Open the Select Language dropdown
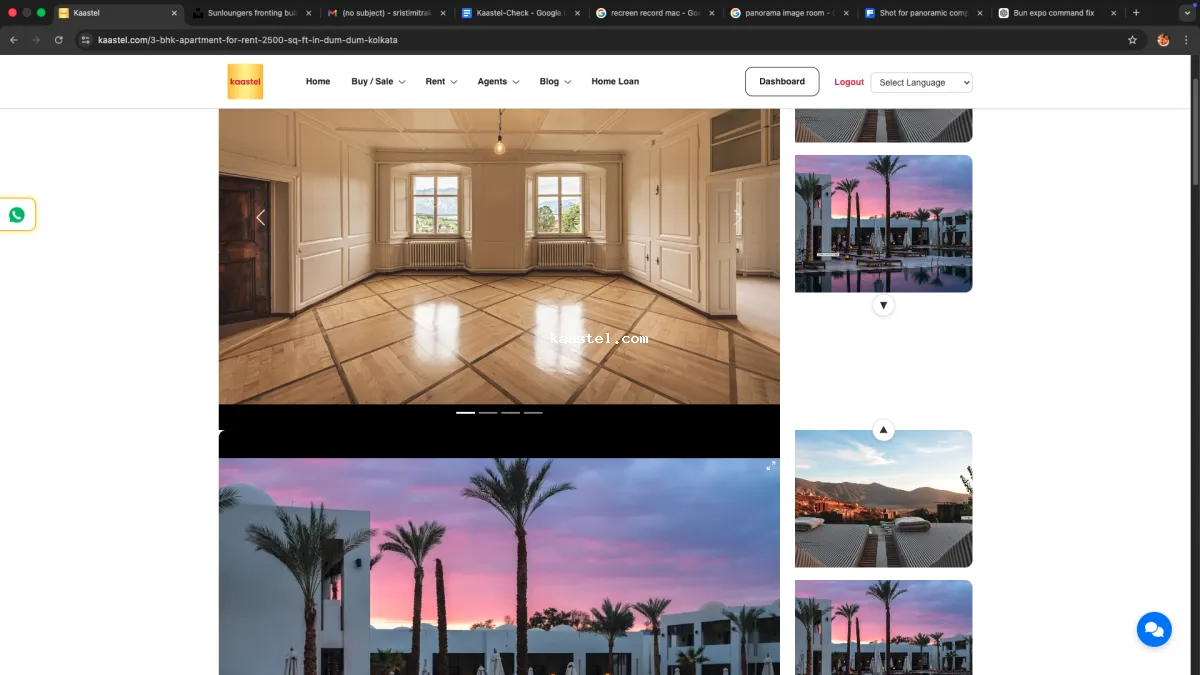This screenshot has width=1200, height=675. coord(921,83)
